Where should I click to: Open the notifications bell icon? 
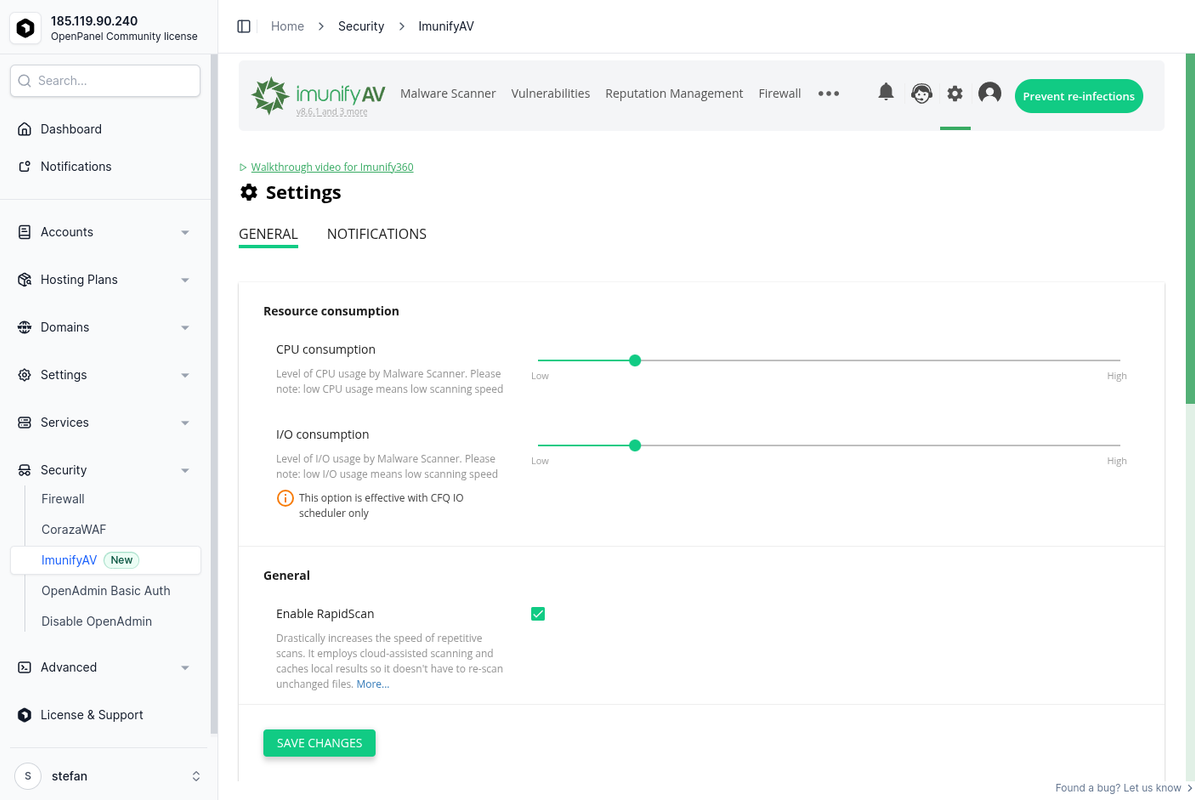pos(886,92)
